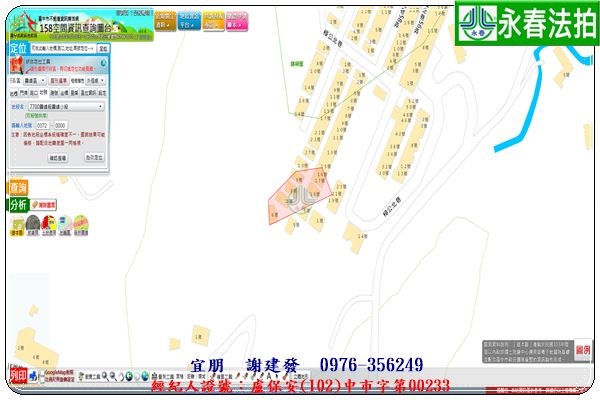Switch to the 路口 tab
Screen dimensions: 600x400
pyautogui.click(x=34, y=93)
